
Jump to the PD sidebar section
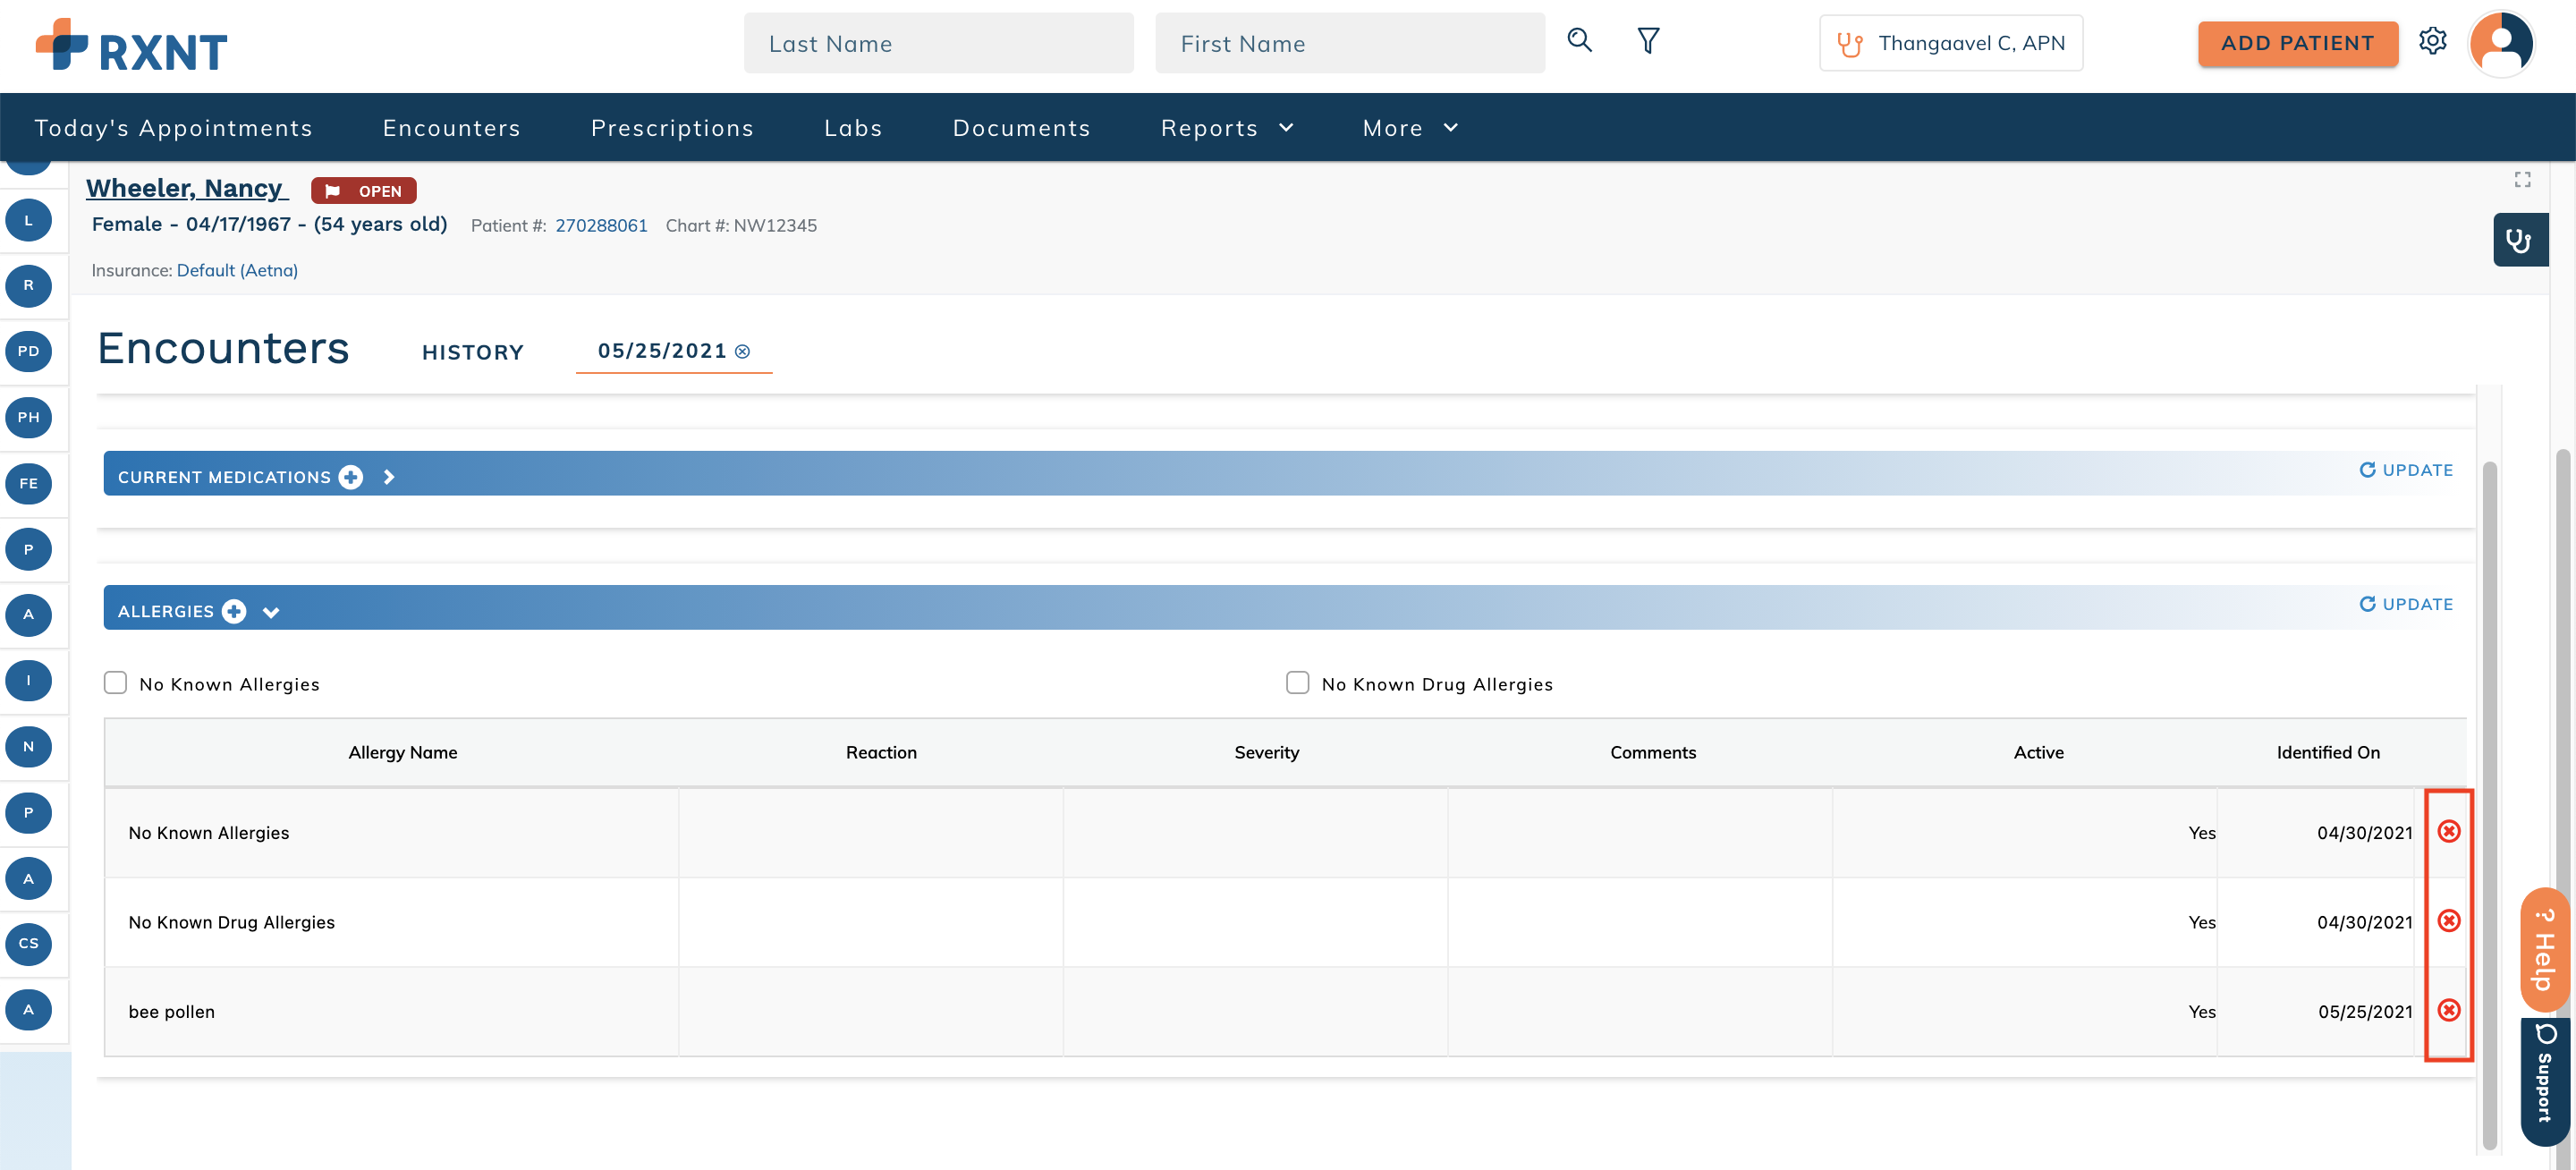(x=28, y=352)
